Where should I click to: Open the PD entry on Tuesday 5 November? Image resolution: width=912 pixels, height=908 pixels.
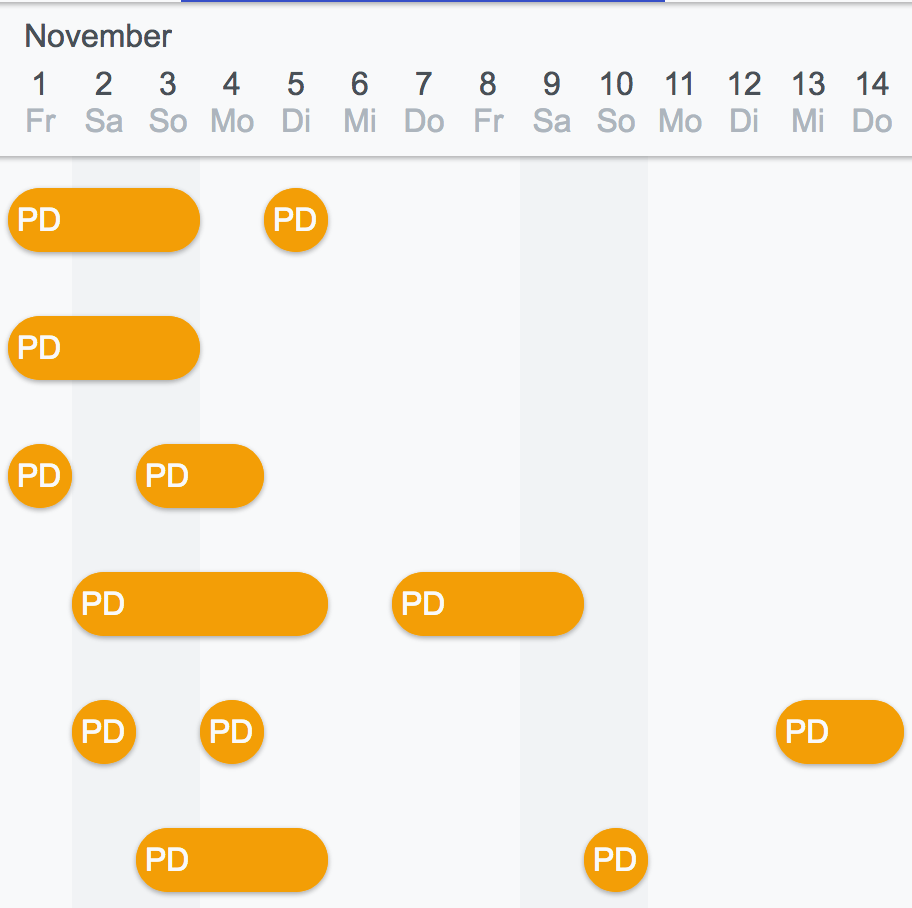pos(296,220)
